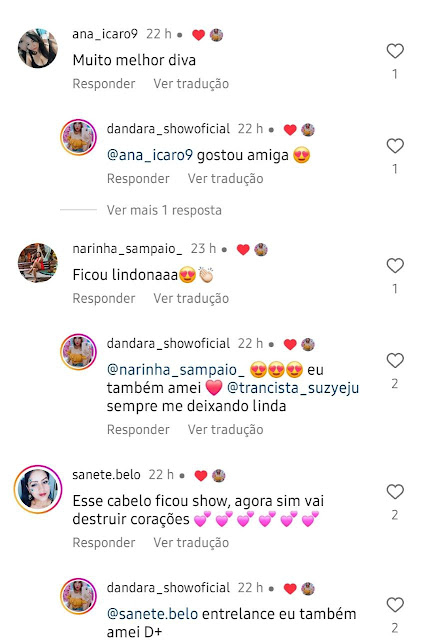
Task: Open the @sanete.belo mention link
Action: click(152, 614)
